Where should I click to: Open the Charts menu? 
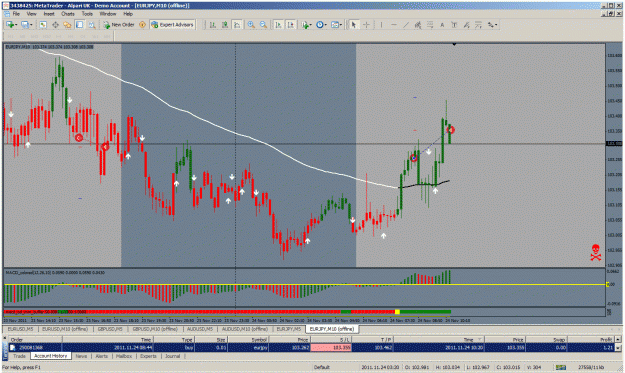pyautogui.click(x=68, y=14)
